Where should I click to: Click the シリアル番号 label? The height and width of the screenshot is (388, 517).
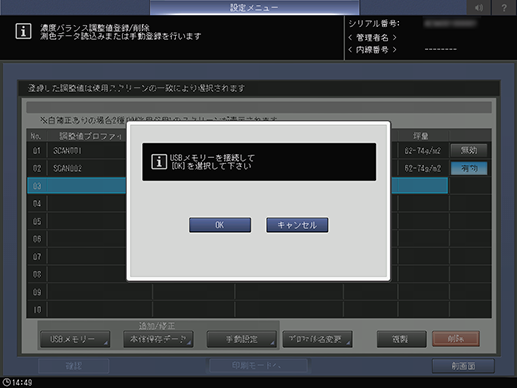click(x=374, y=24)
